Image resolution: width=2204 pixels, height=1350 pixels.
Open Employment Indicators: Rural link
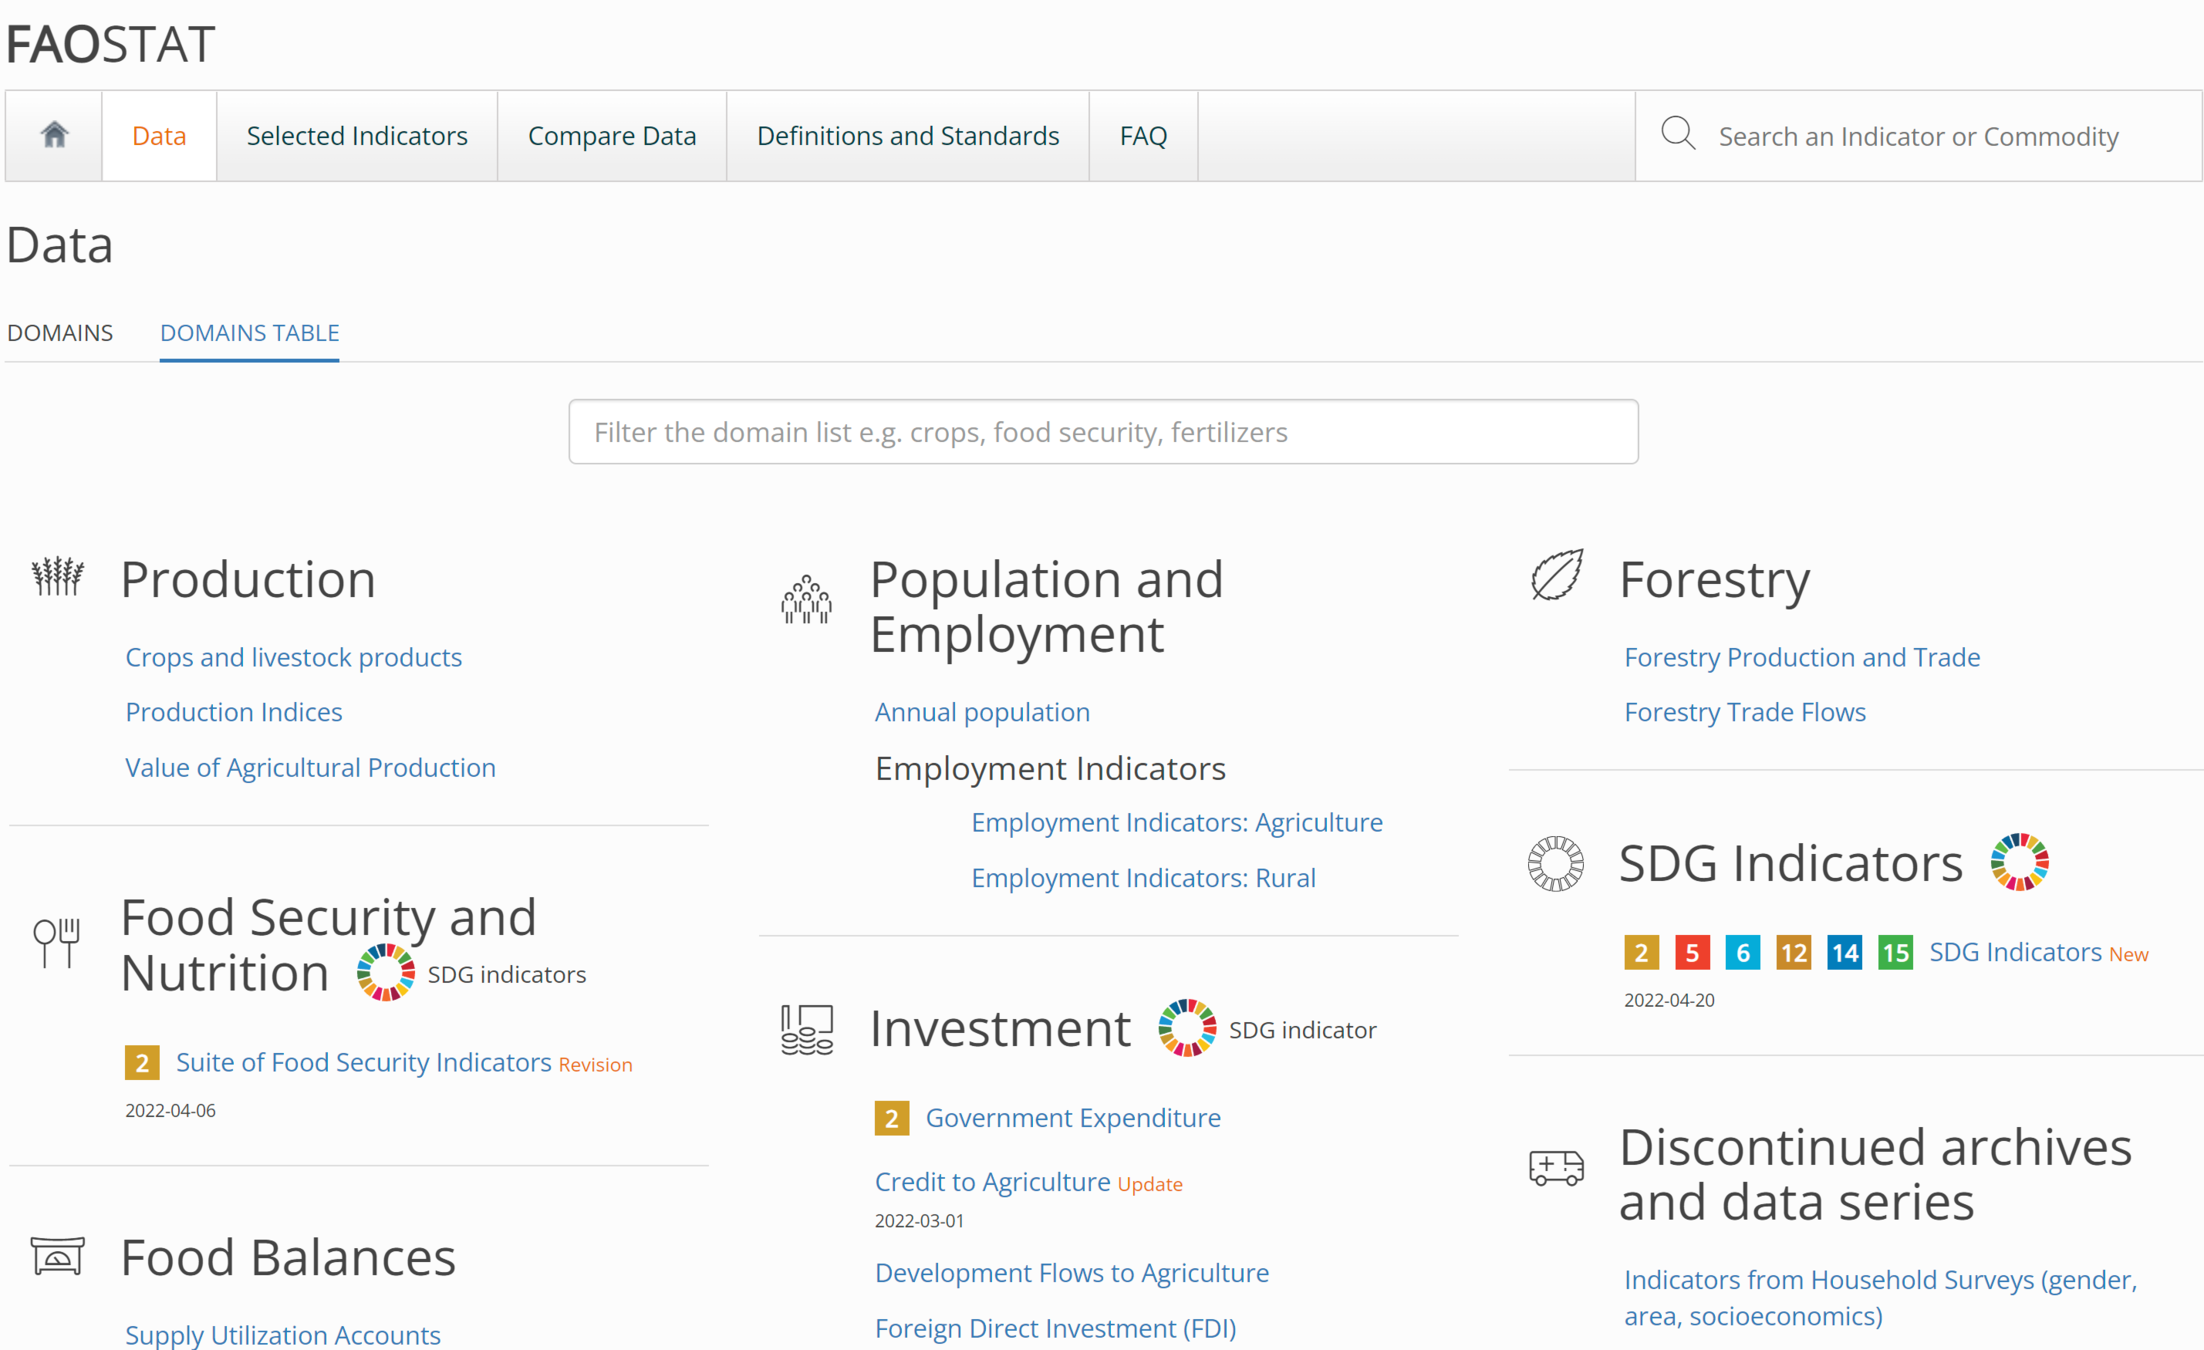click(x=1143, y=877)
